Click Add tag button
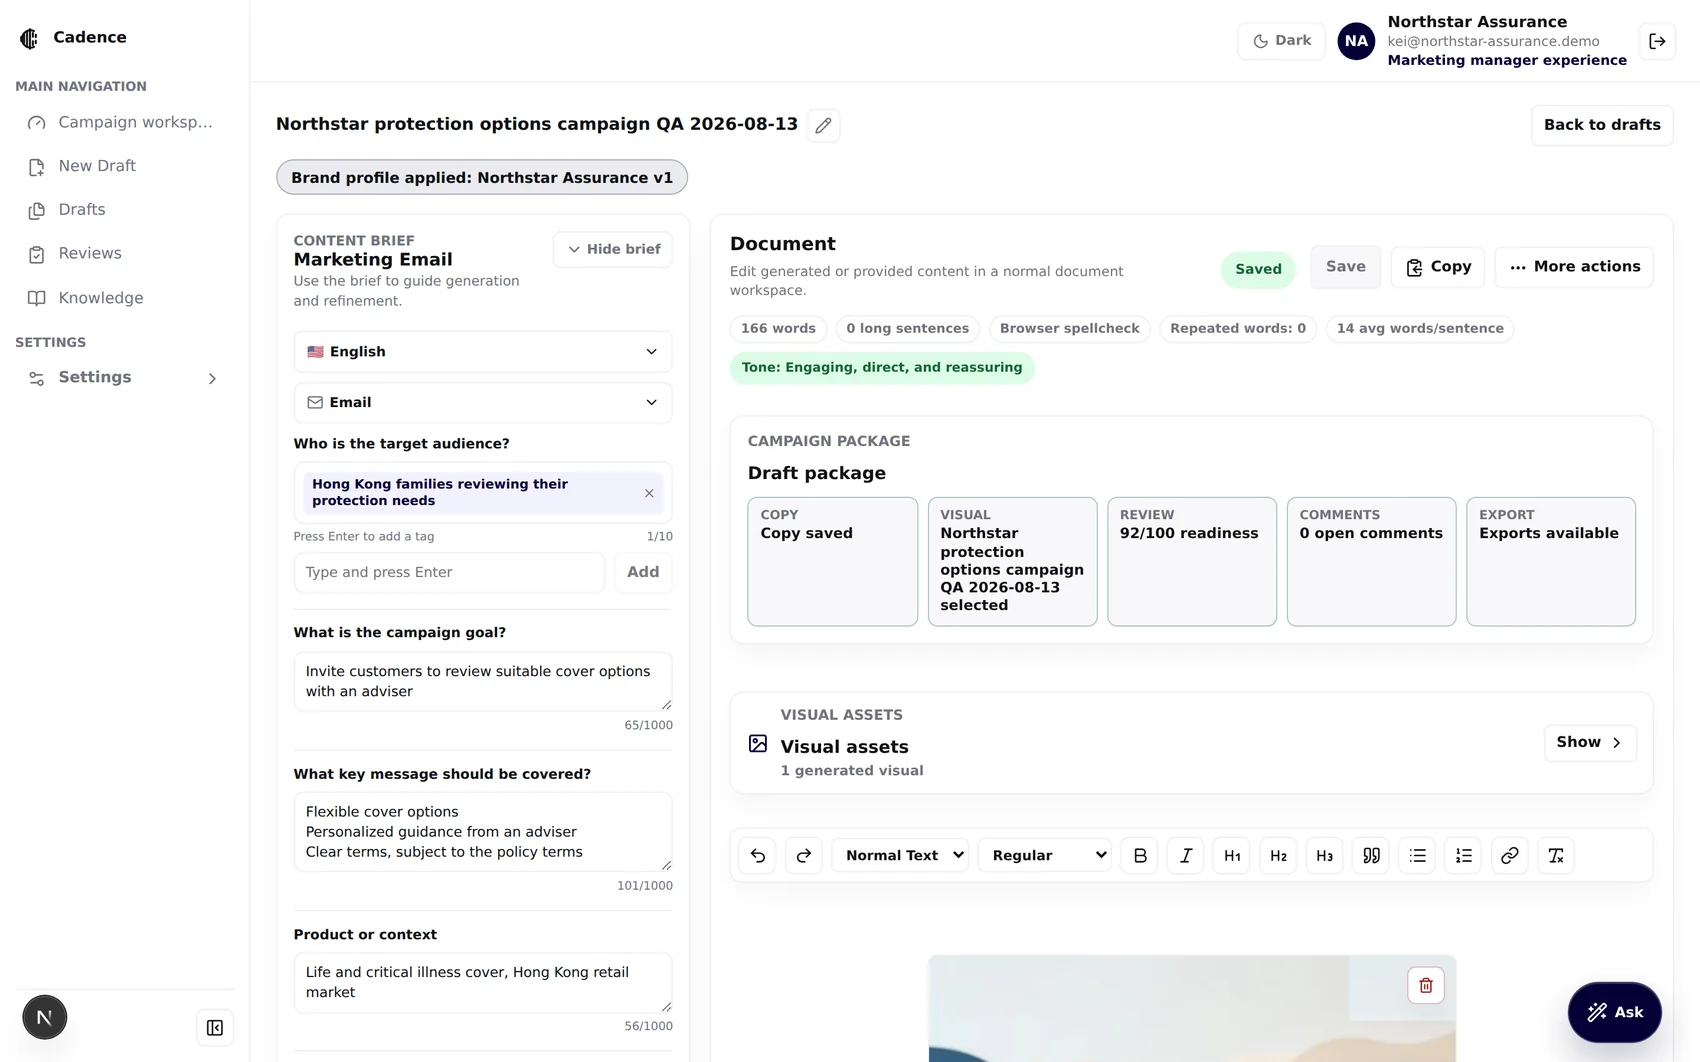This screenshot has height=1062, width=1700. tap(643, 573)
